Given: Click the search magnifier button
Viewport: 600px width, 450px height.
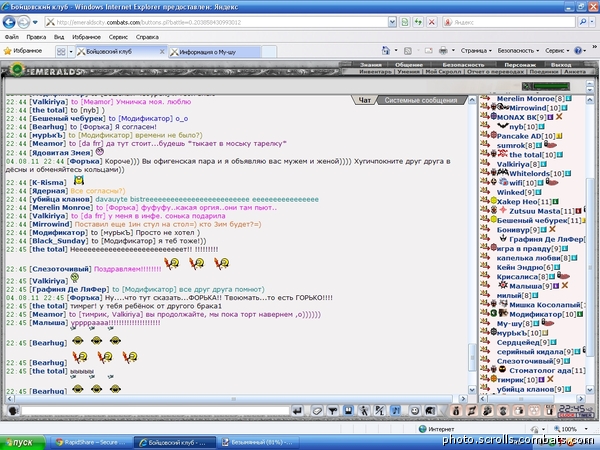Looking at the screenshot, I should click(583, 22).
